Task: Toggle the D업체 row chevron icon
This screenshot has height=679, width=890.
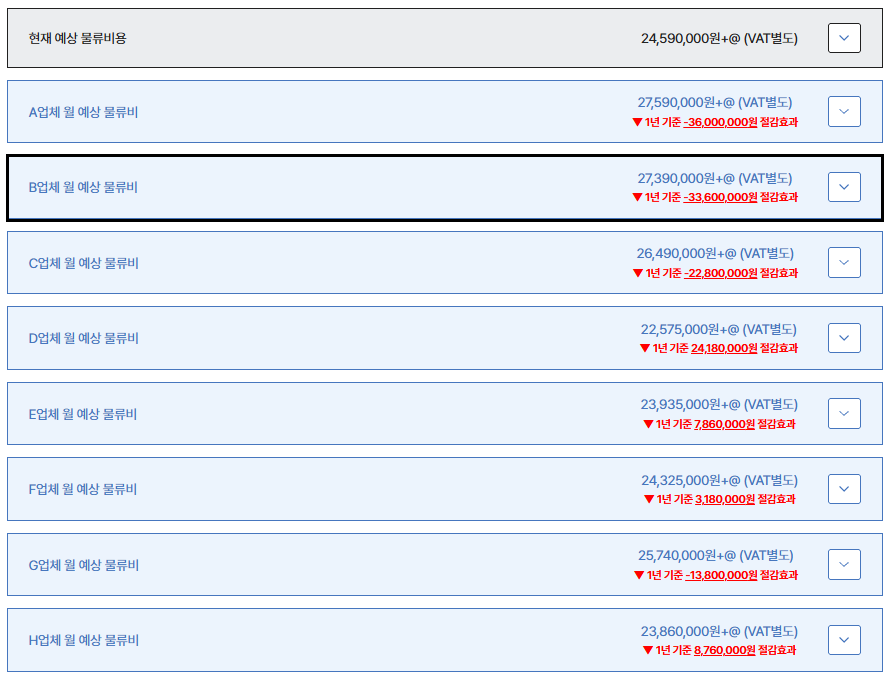Action: [844, 338]
